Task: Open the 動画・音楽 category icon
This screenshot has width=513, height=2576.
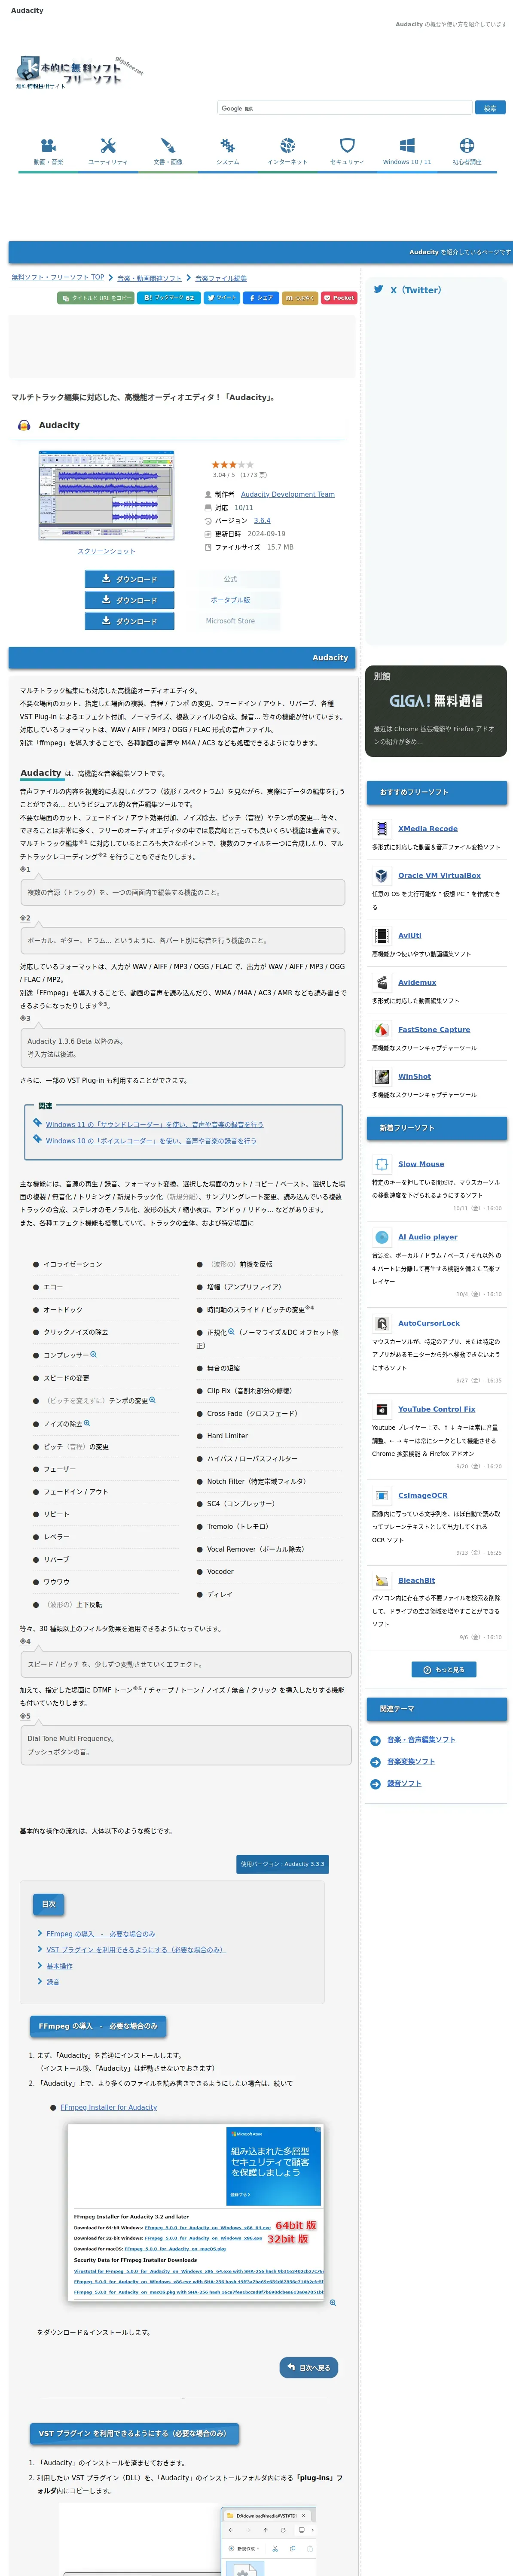Action: 48,145
